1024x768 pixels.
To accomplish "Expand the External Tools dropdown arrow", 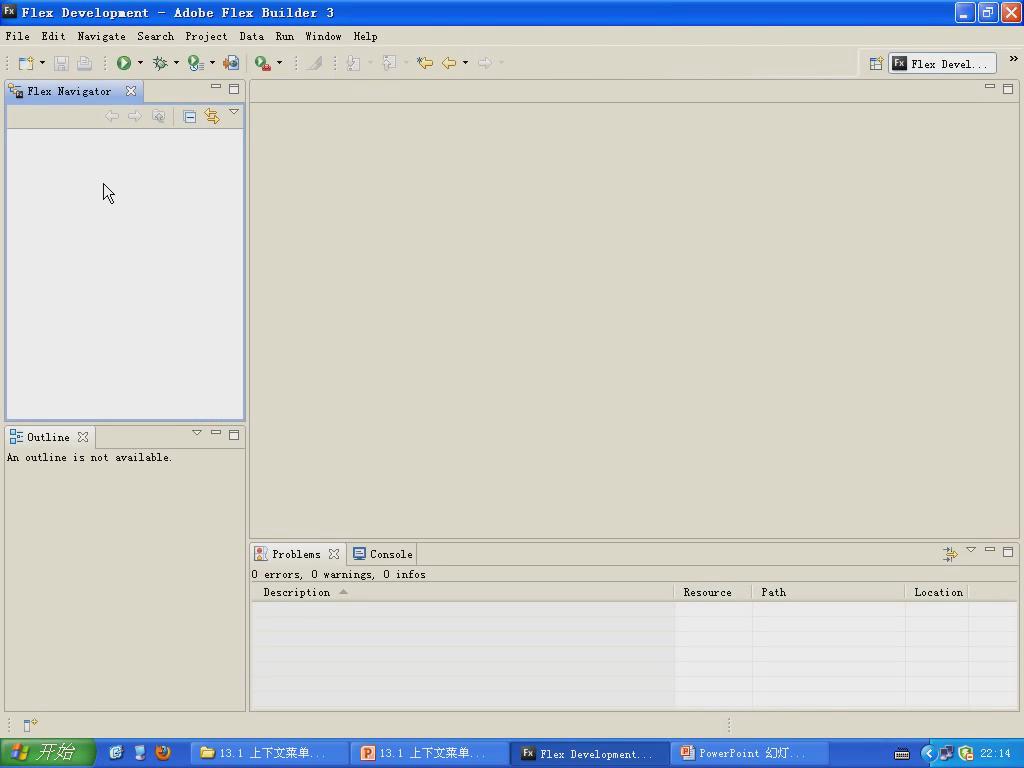I will pyautogui.click(x=280, y=63).
